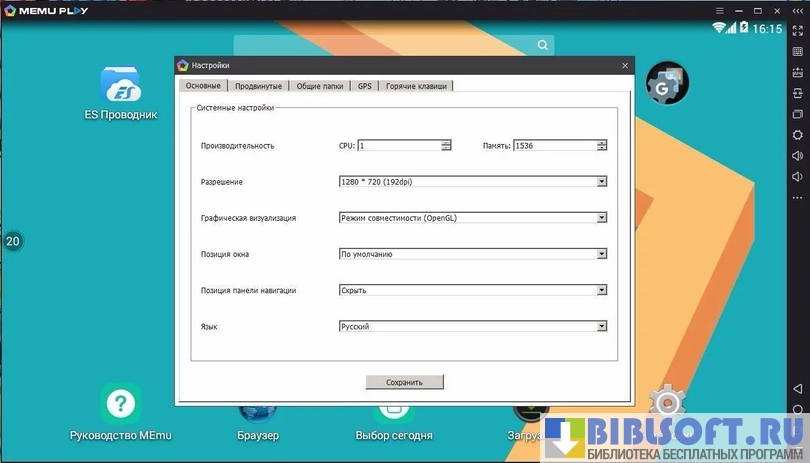Select the GPS tab
Viewport: 810px width, 463px height.
pyautogui.click(x=364, y=86)
